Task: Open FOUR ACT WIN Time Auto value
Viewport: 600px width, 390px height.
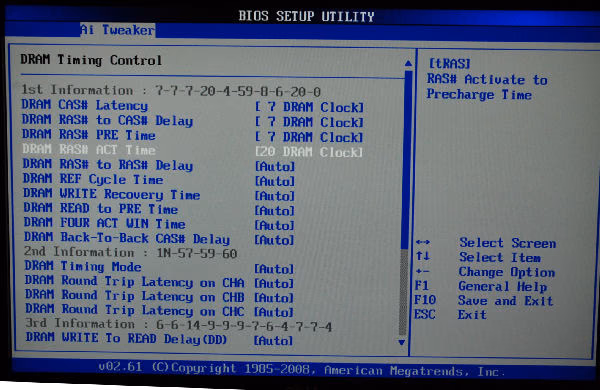Action: click(x=275, y=225)
